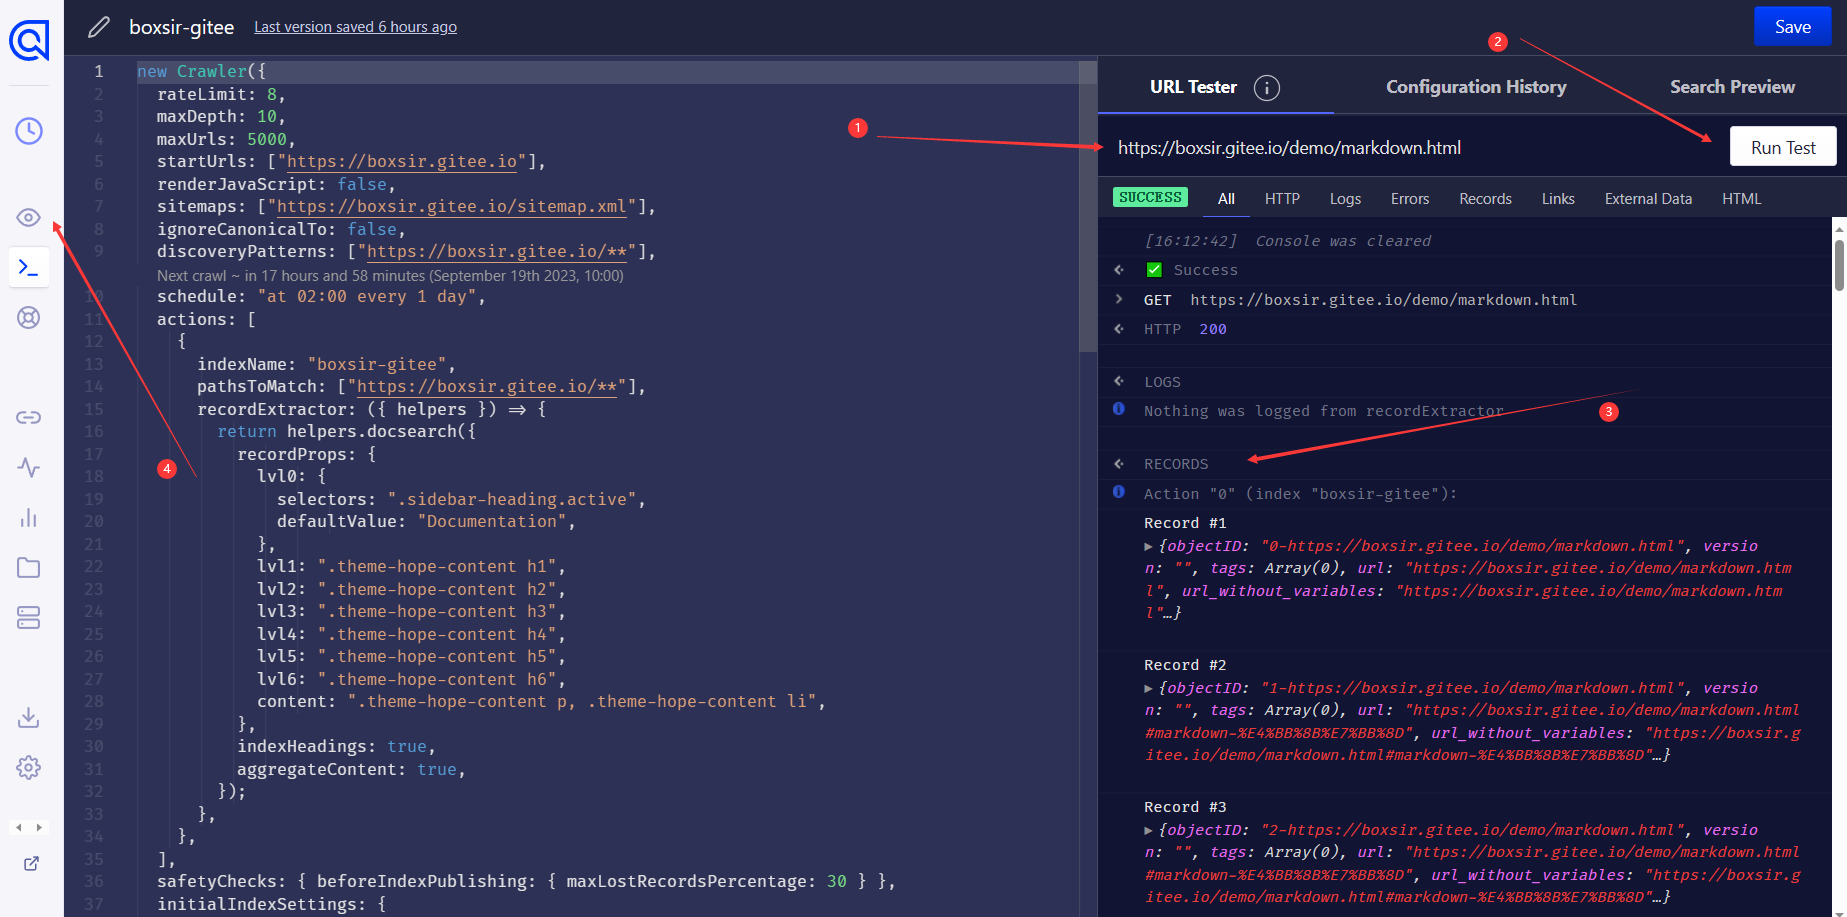Viewport: 1847px width, 917px height.
Task: Click line 1 new Crawler code line
Action: pos(606,72)
